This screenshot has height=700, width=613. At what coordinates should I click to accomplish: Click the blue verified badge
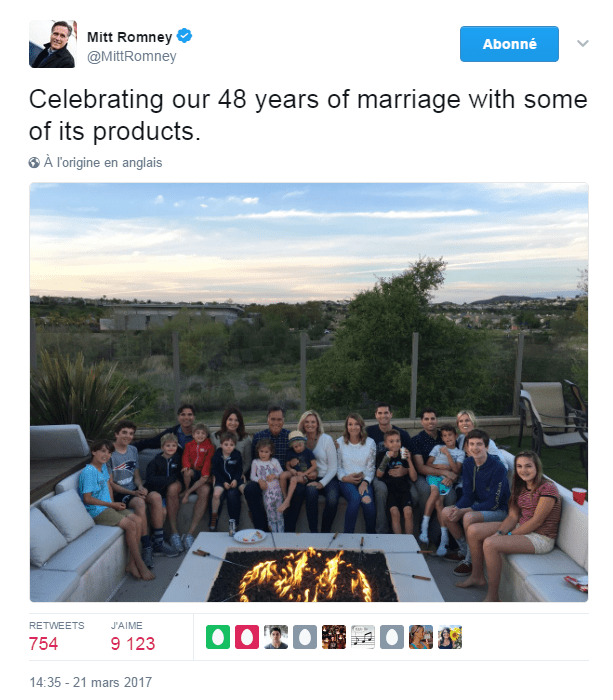coord(186,37)
